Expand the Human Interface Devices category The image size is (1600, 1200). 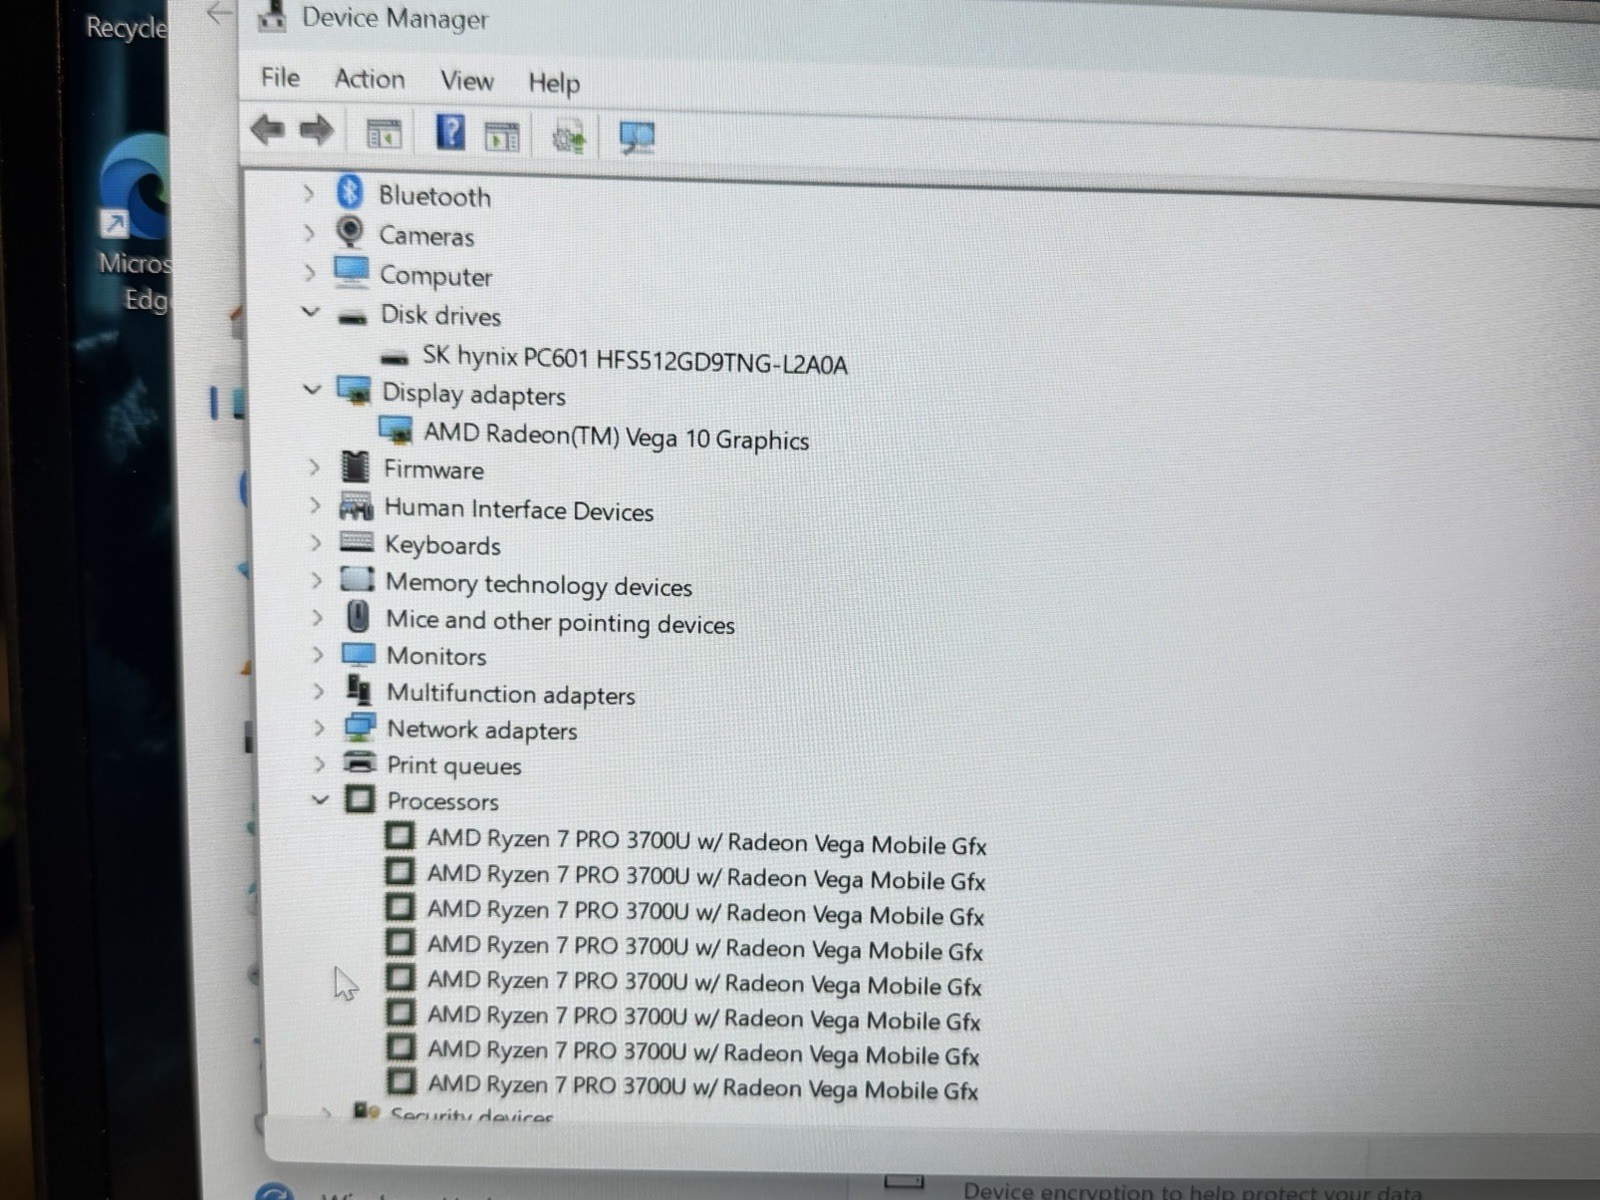(x=315, y=506)
